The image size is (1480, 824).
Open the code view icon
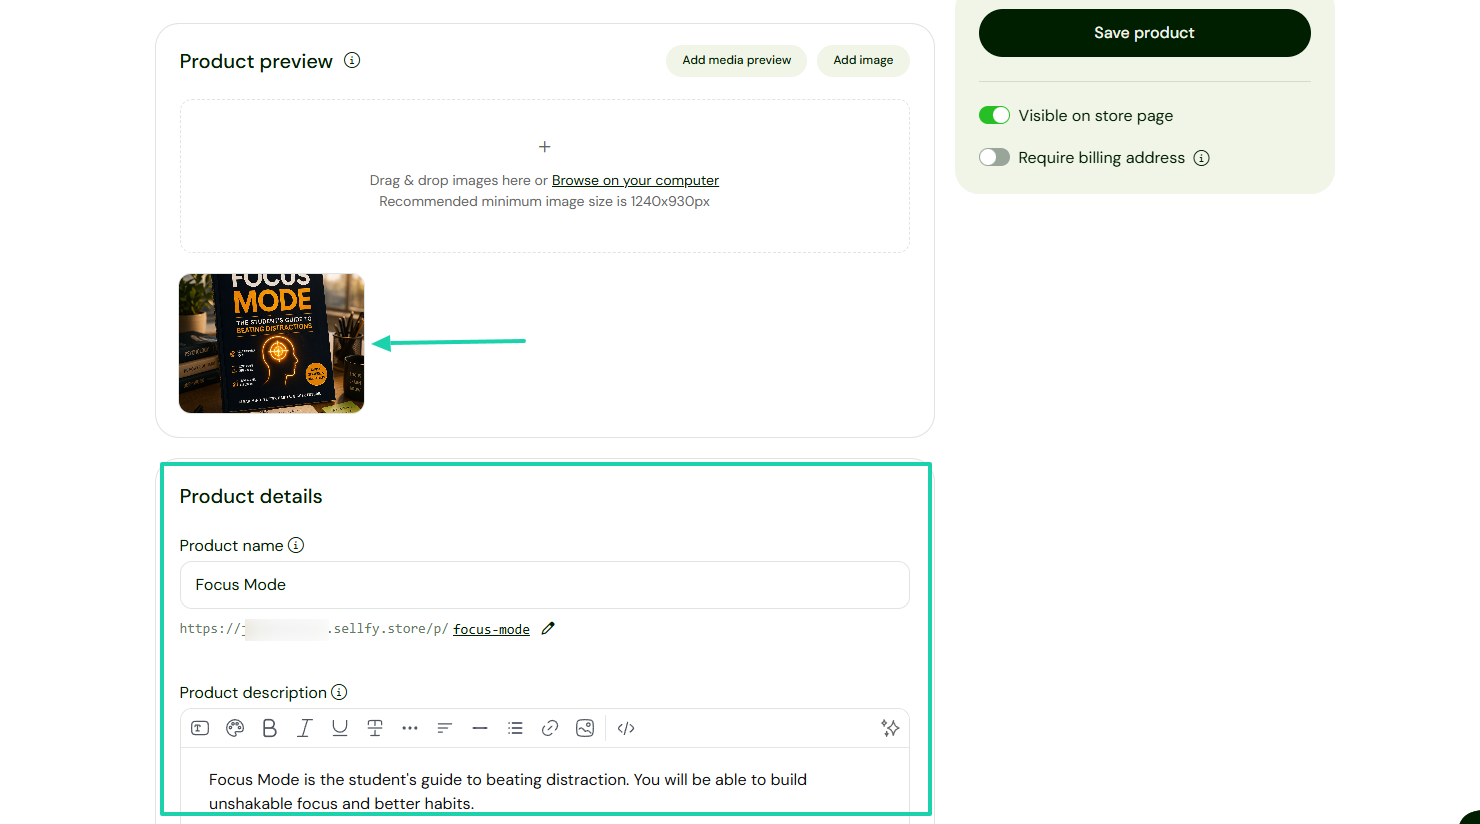[x=626, y=728]
